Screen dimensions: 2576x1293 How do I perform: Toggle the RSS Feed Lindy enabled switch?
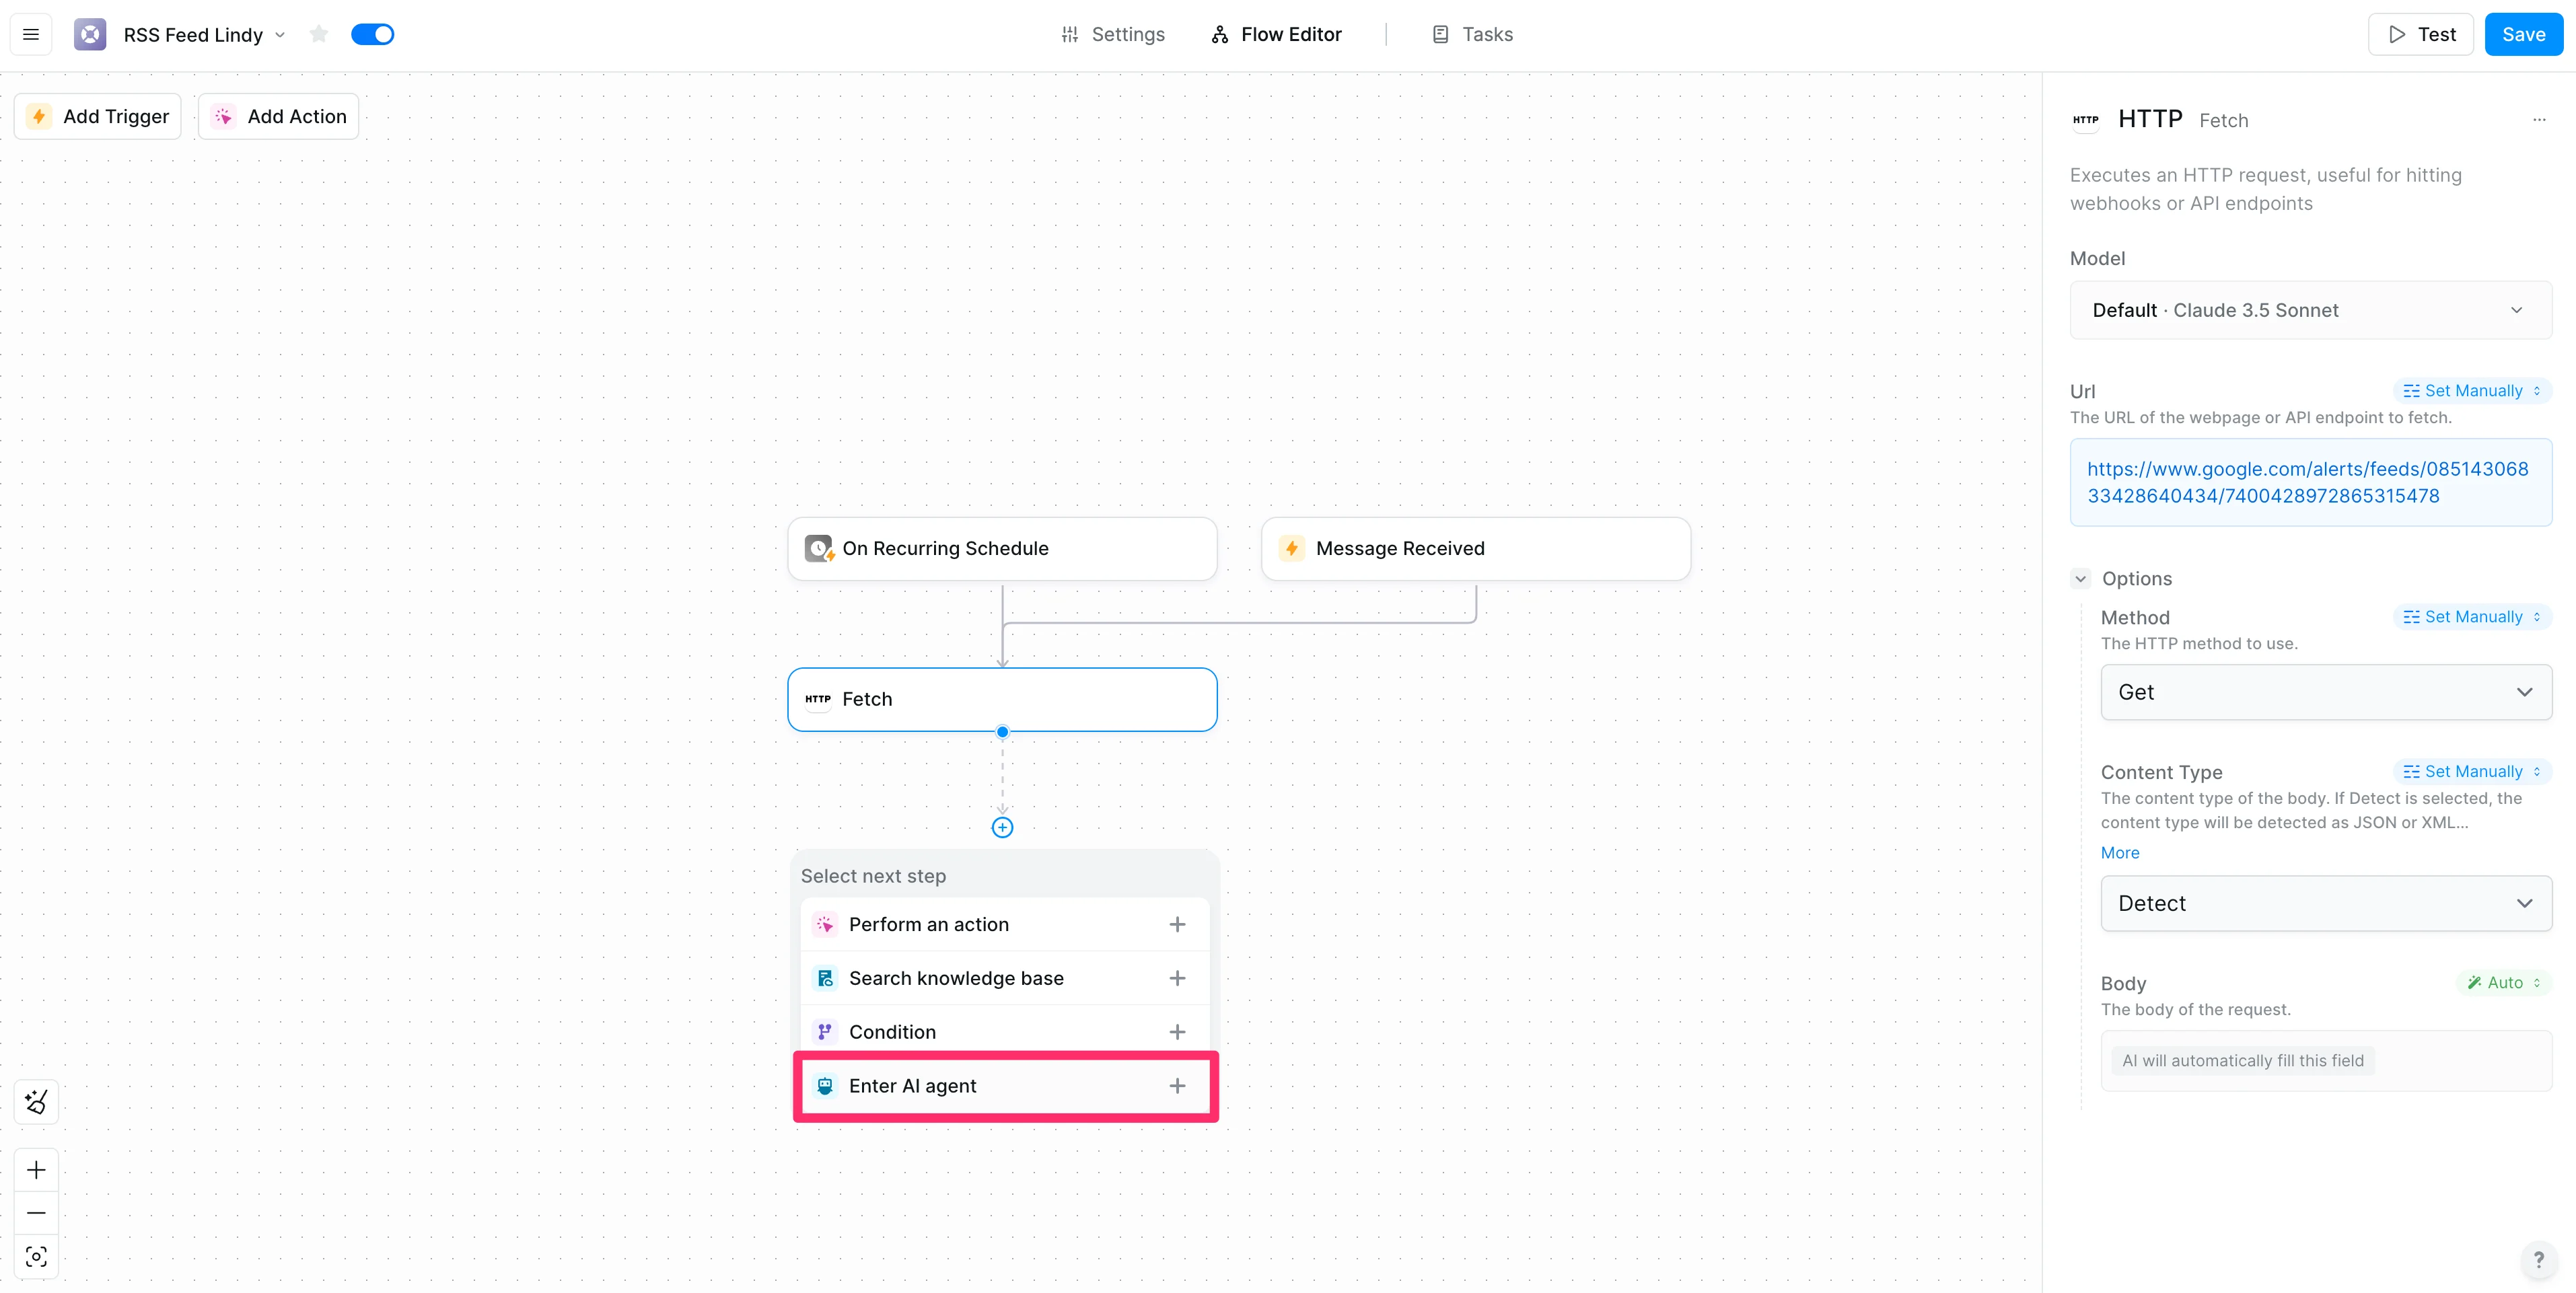pos(372,34)
